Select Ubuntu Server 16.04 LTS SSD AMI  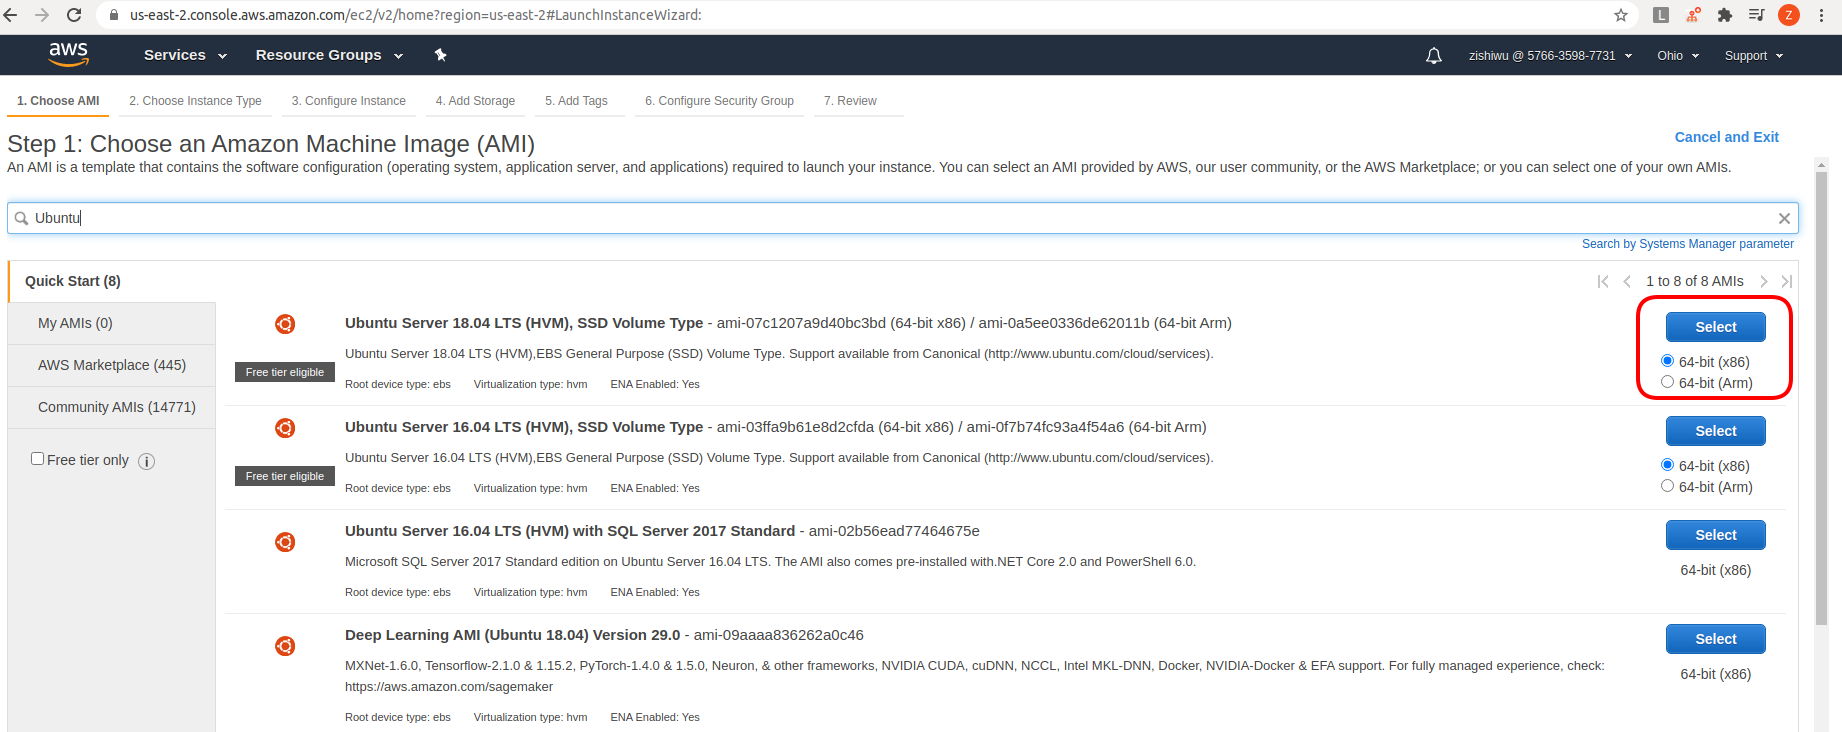tap(1716, 431)
